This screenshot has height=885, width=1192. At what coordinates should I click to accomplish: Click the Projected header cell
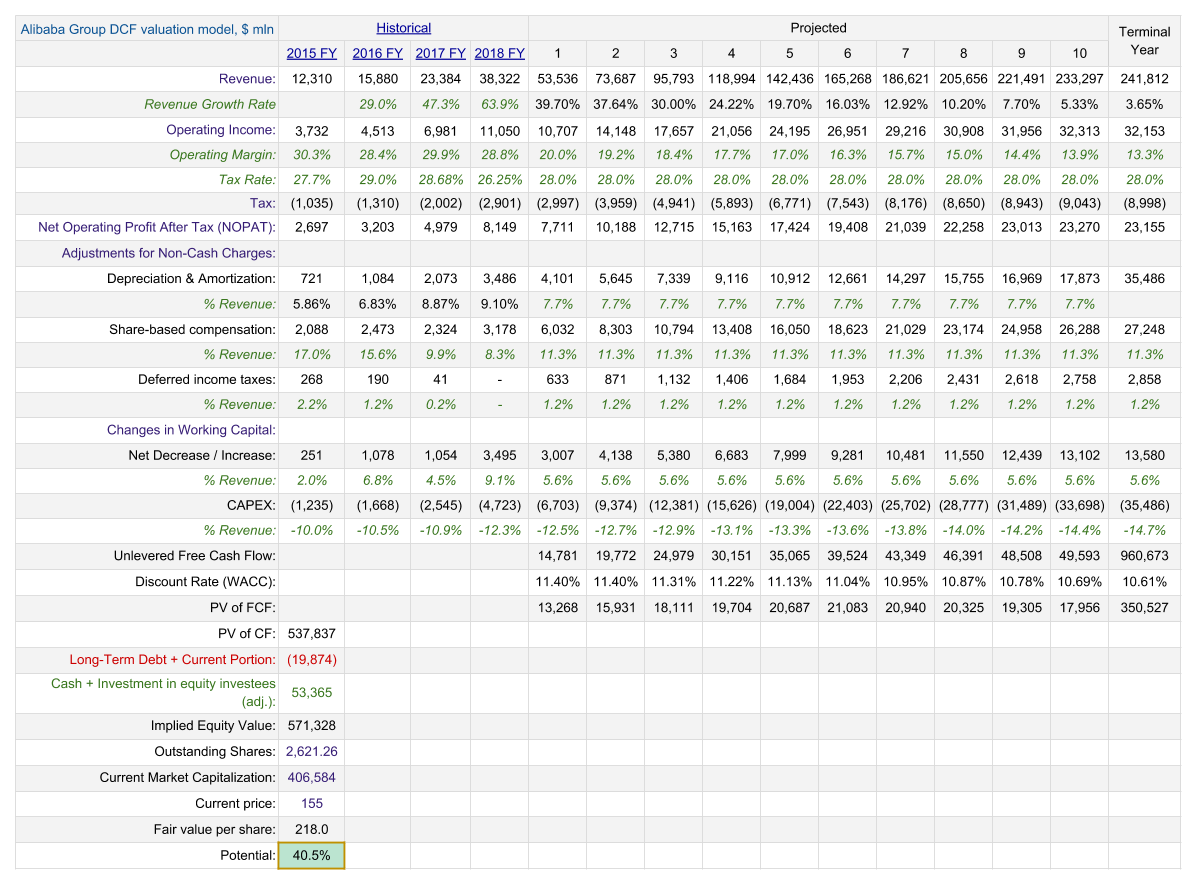[x=818, y=28]
